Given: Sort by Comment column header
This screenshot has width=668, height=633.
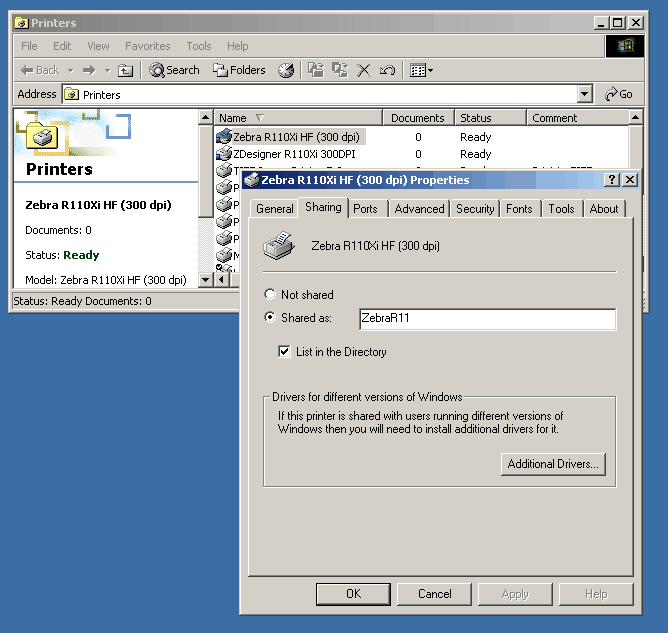Looking at the screenshot, I should pos(578,118).
